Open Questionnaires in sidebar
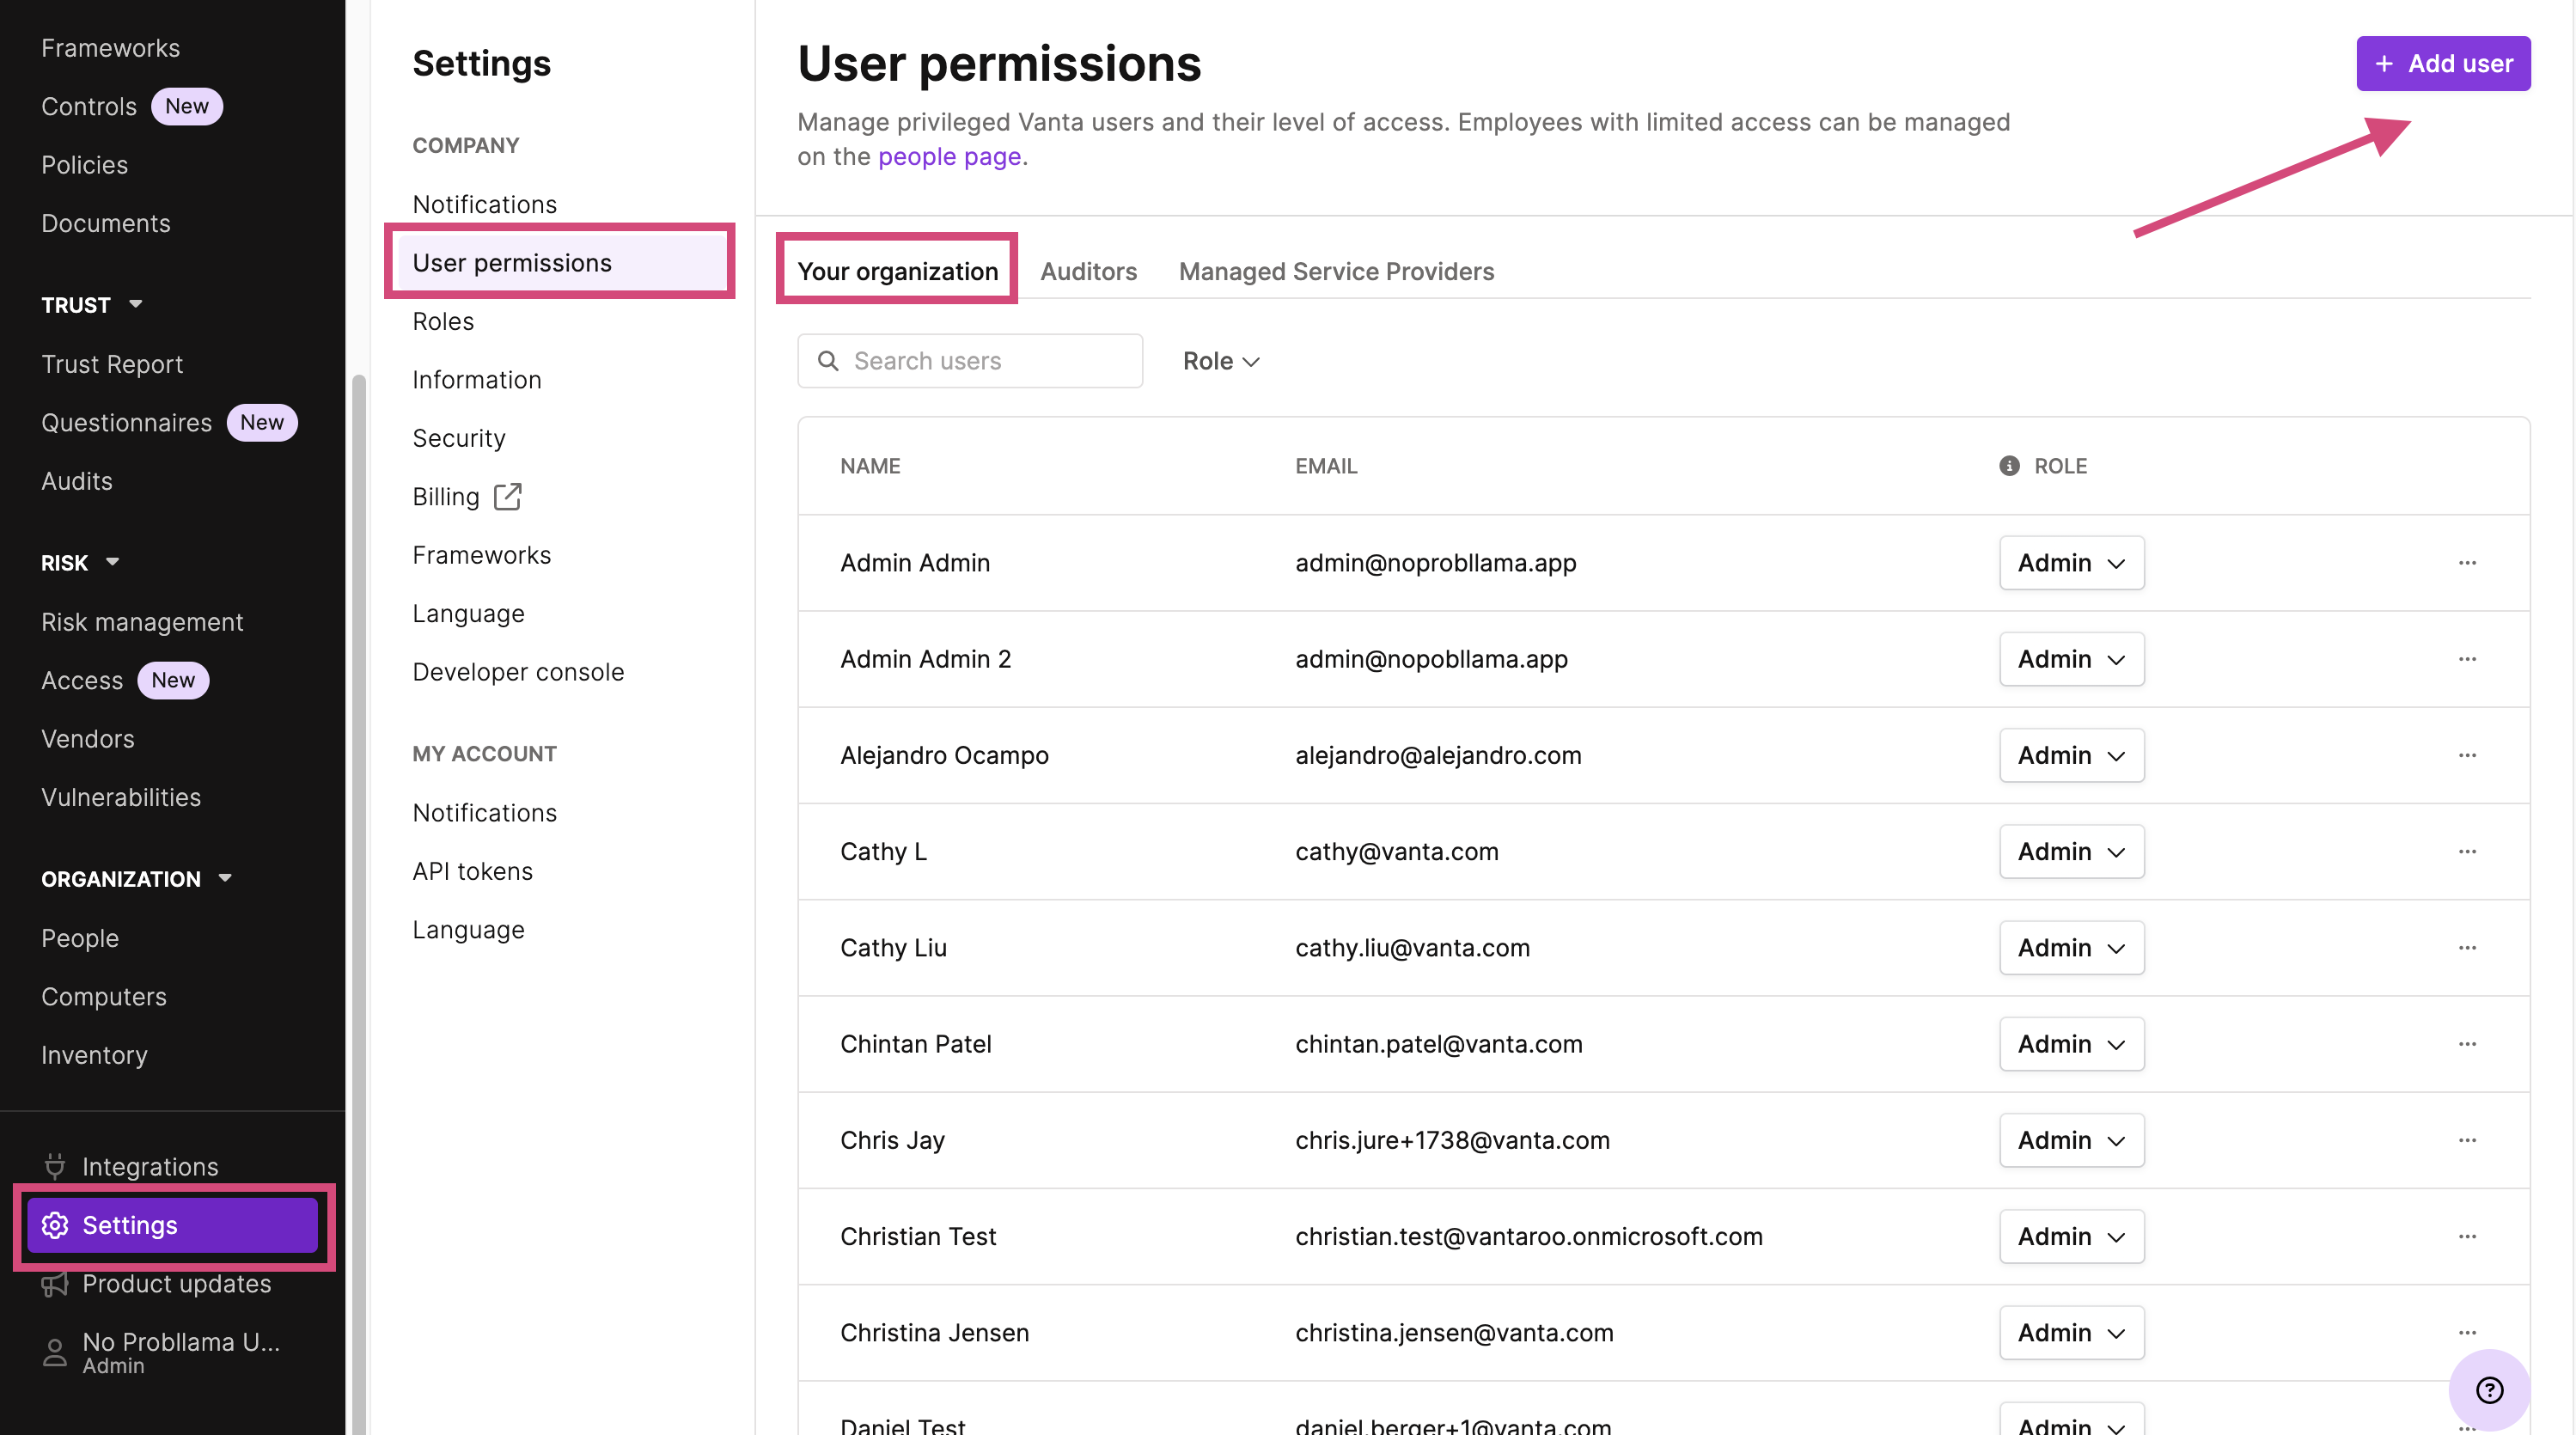2576x1435 pixels. click(x=126, y=423)
